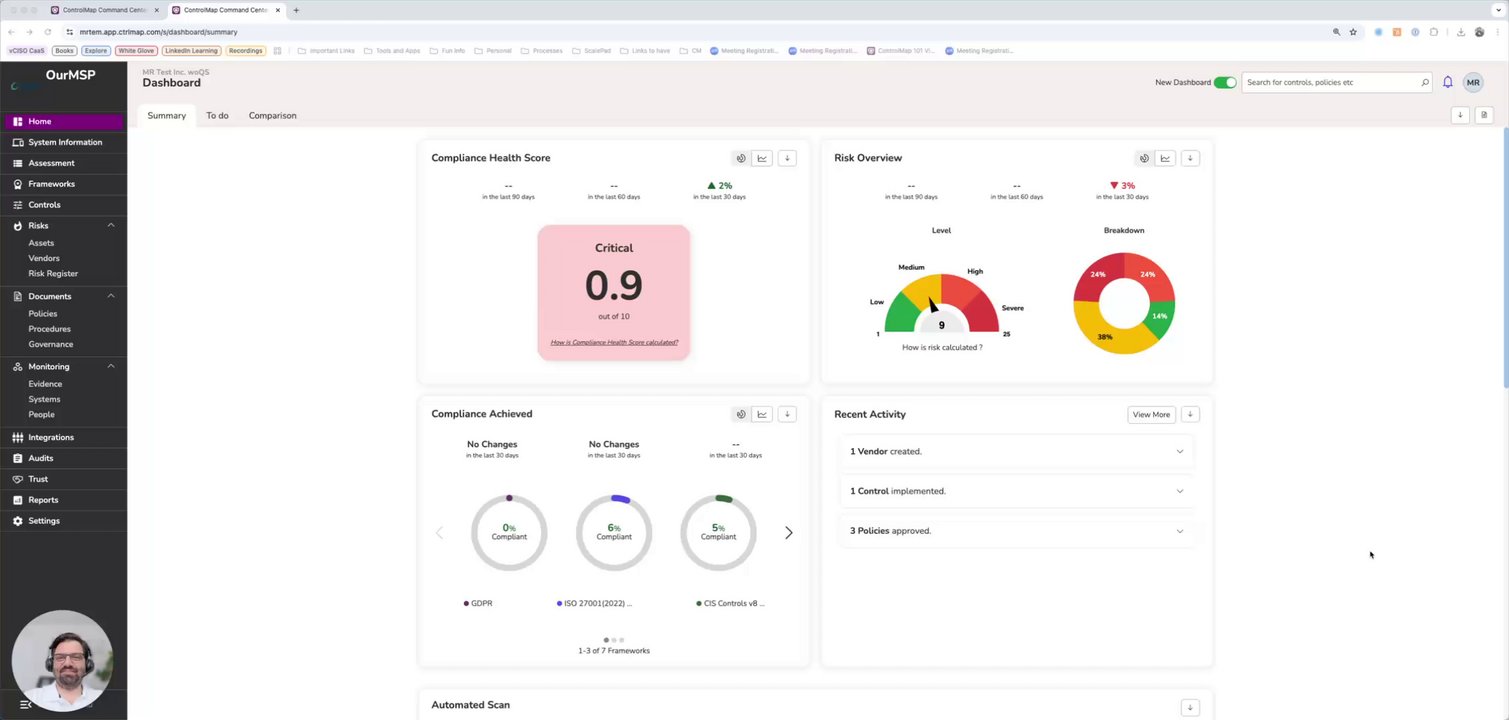Switch Compliance Health Score to pie view

tap(741, 158)
